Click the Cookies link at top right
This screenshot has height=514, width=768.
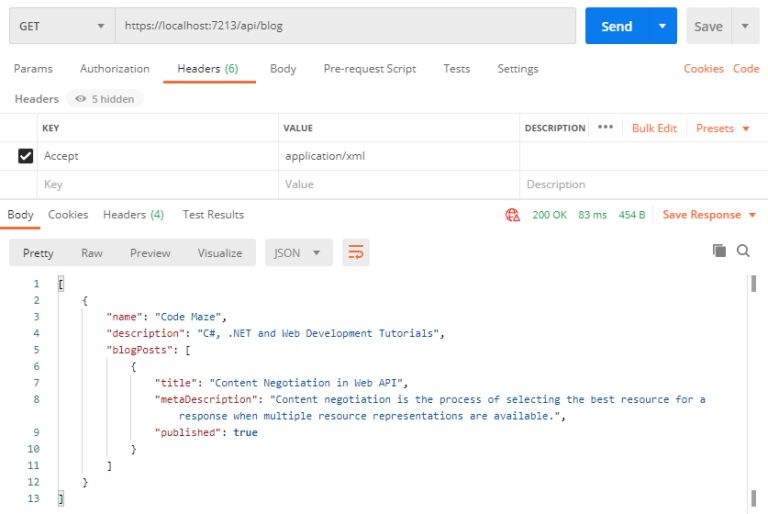click(703, 69)
